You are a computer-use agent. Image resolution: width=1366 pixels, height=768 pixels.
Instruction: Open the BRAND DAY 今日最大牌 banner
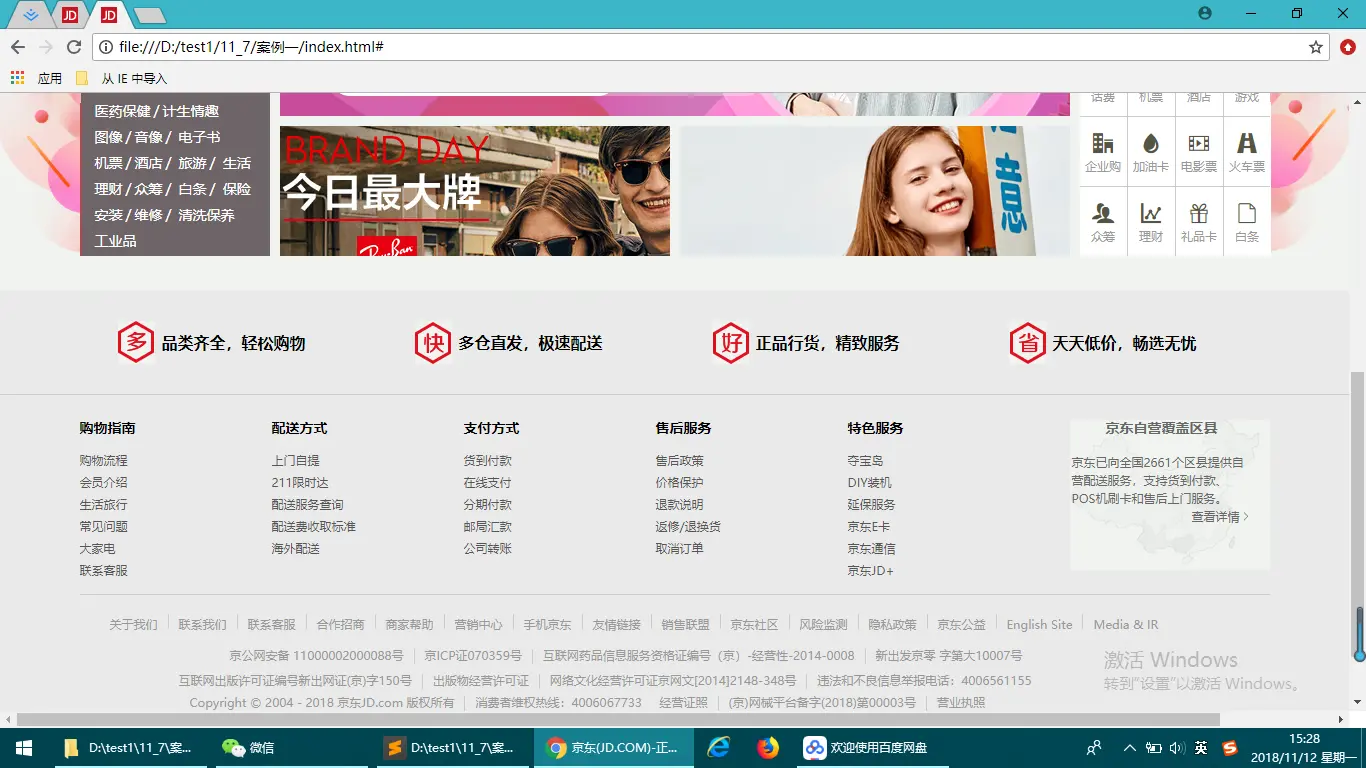[x=475, y=191]
